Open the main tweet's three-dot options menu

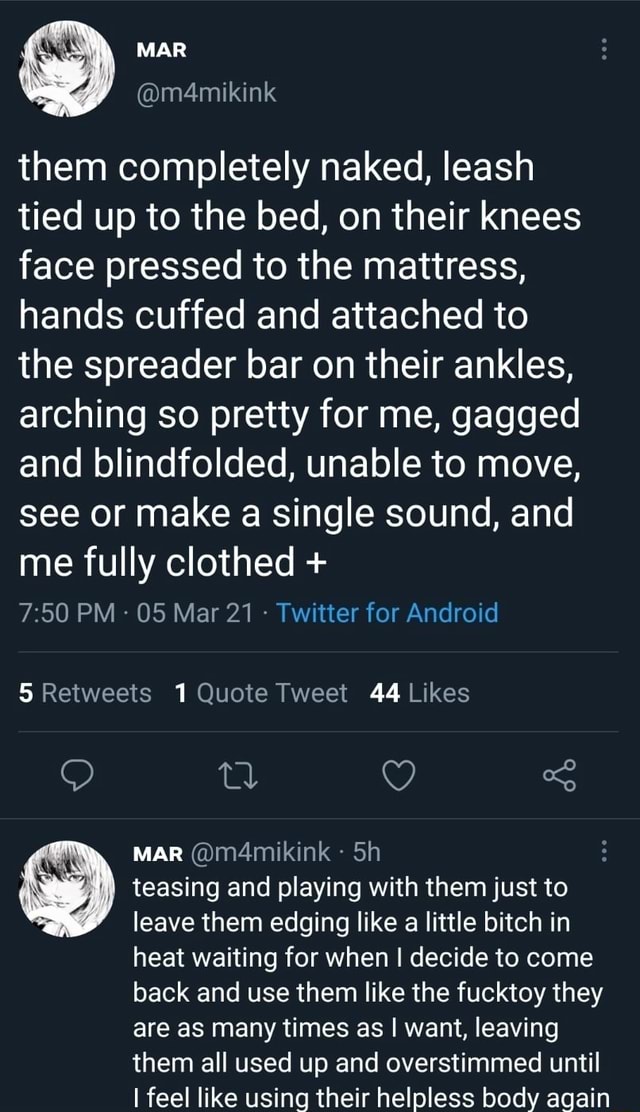(602, 50)
